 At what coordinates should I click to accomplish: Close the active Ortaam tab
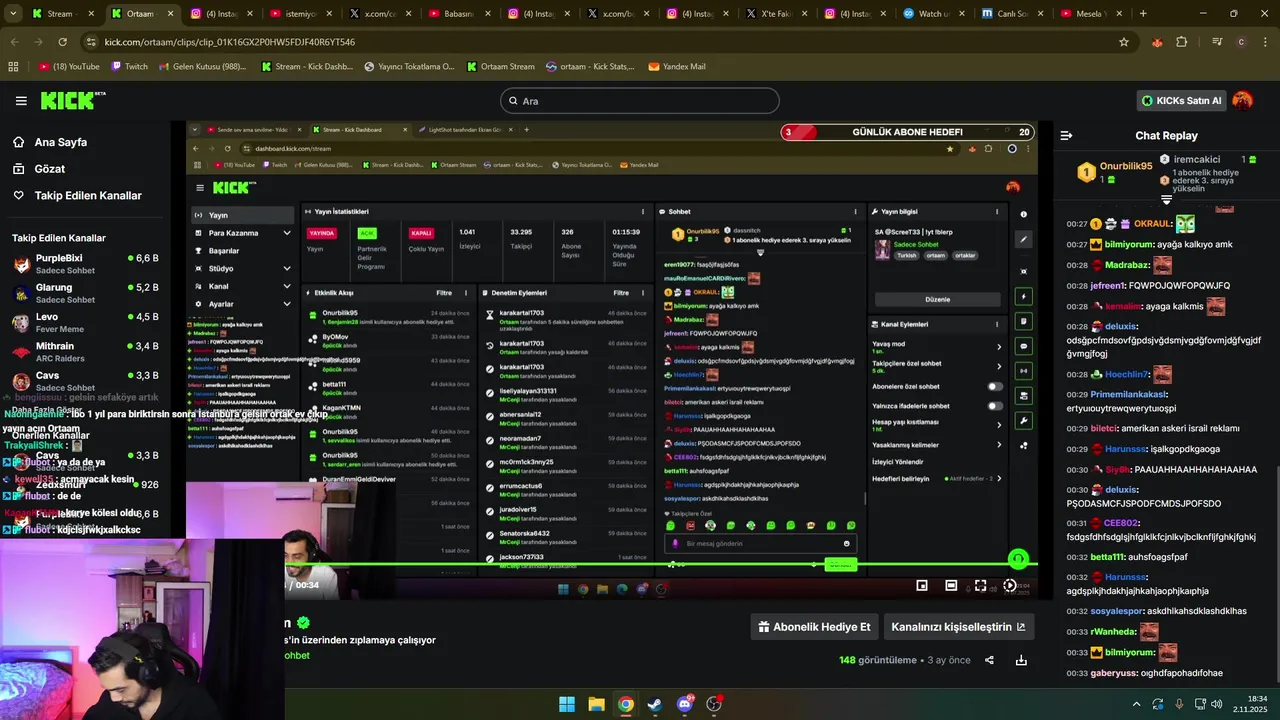coord(169,14)
